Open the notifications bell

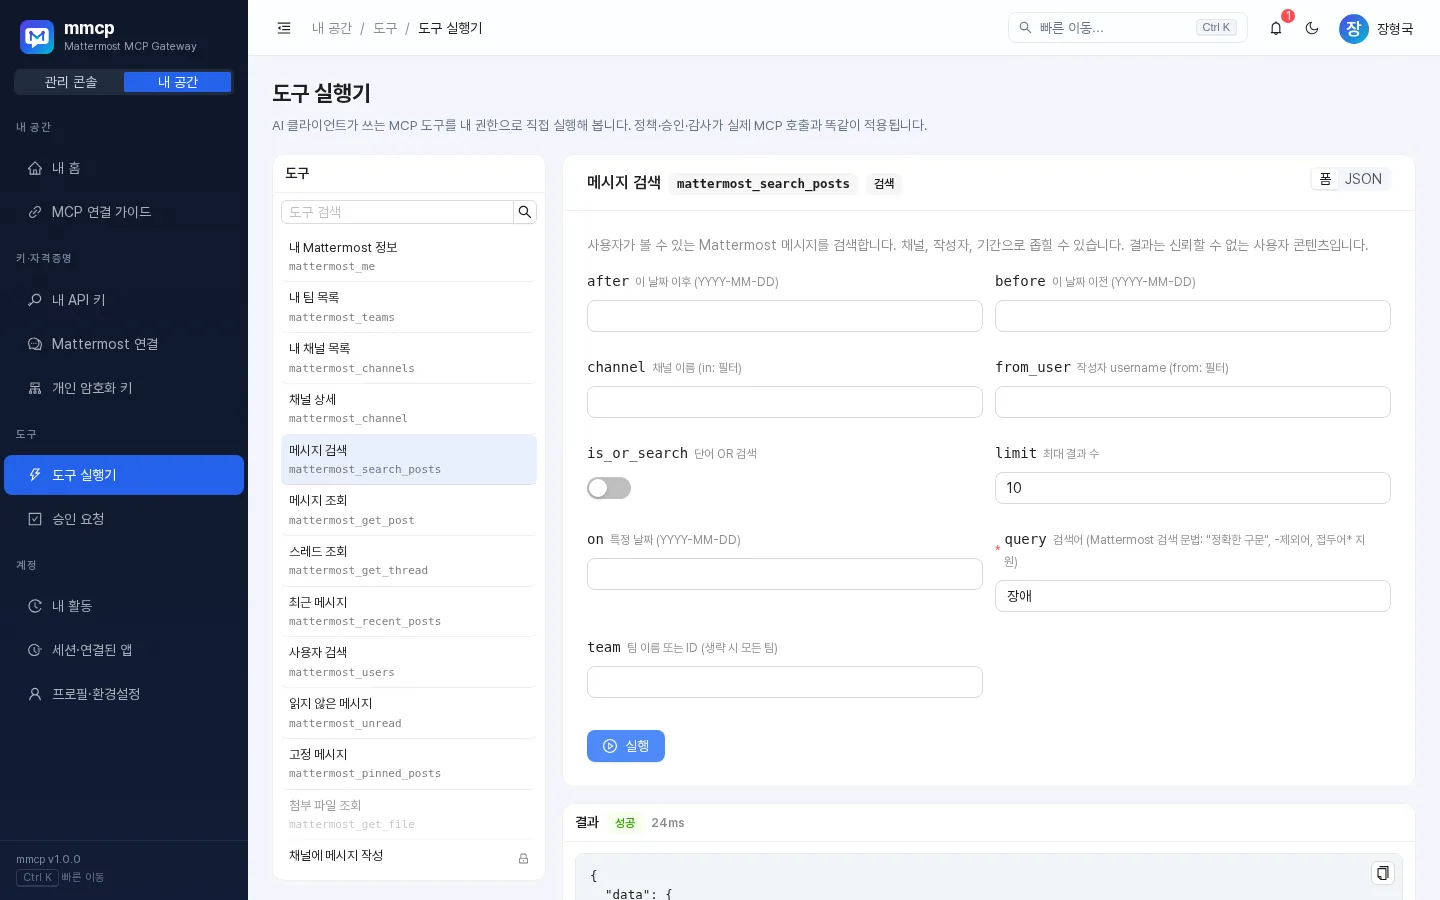coord(1276,28)
